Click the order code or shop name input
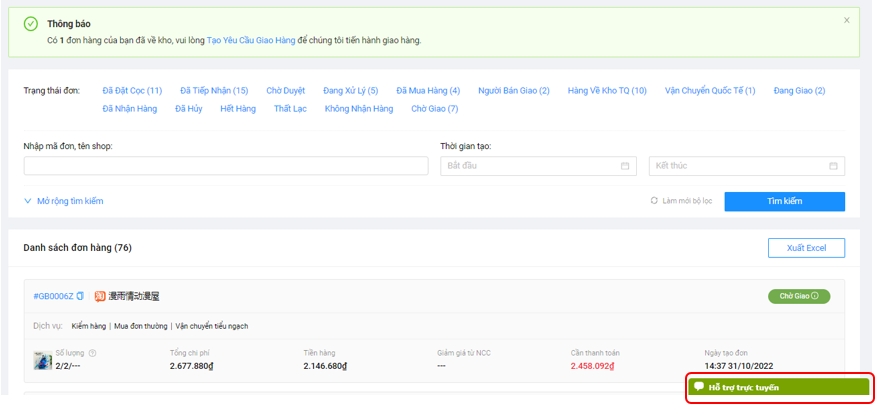Screen dimensions: 883x416 [x=226, y=166]
